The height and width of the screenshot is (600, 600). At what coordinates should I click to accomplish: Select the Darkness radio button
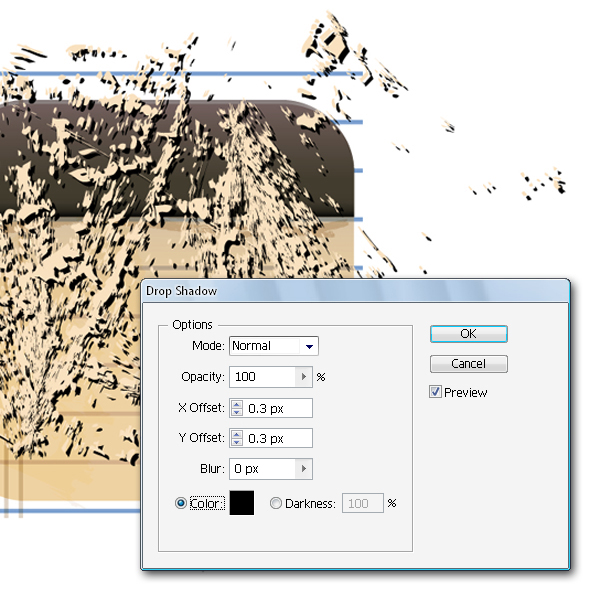[x=276, y=503]
